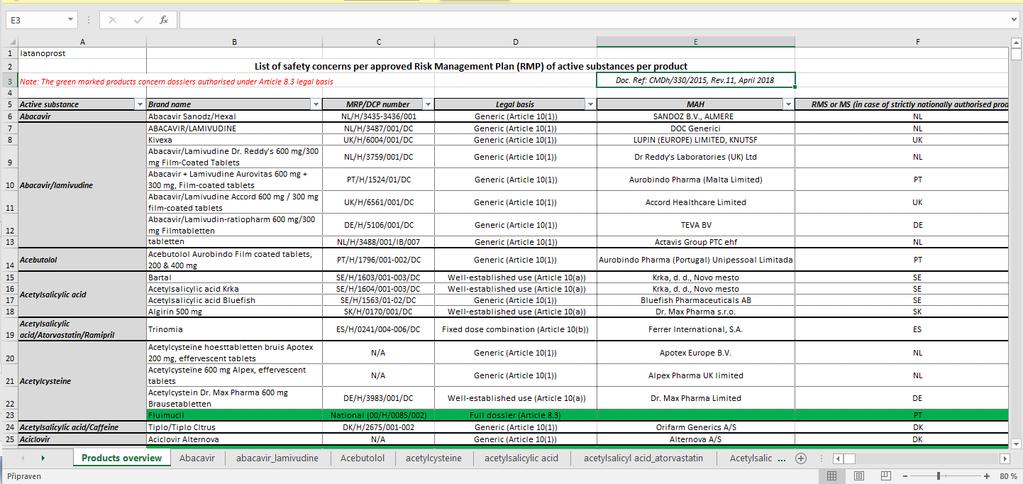Open the Legal basis filter dropdown
Image resolution: width=1023 pixels, height=484 pixels.
coord(590,104)
